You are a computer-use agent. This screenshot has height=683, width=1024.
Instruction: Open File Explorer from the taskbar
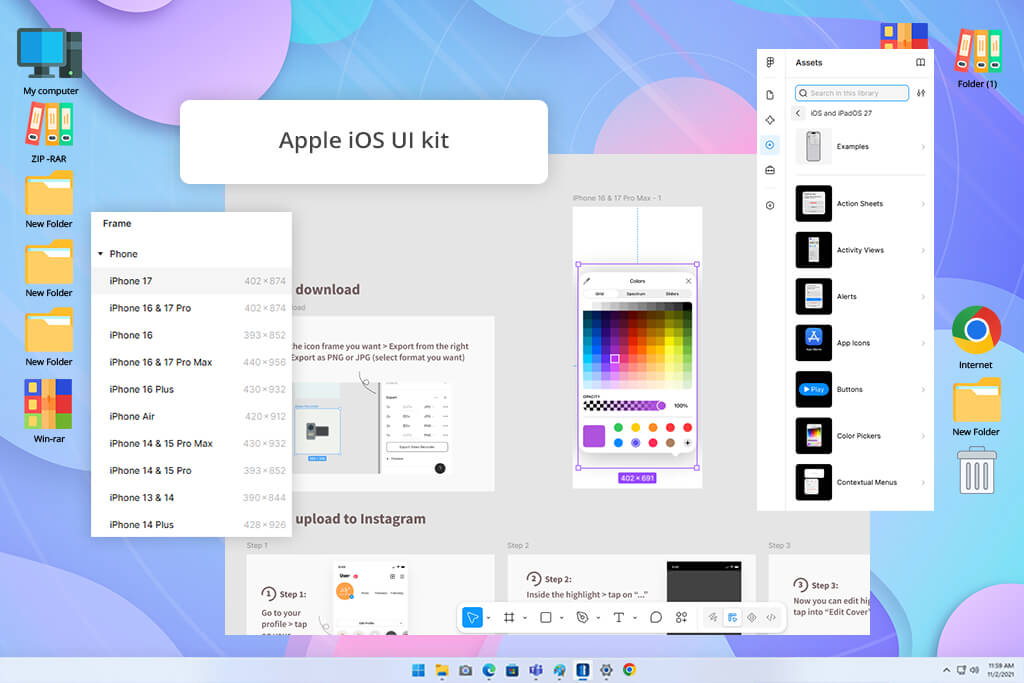pyautogui.click(x=442, y=670)
